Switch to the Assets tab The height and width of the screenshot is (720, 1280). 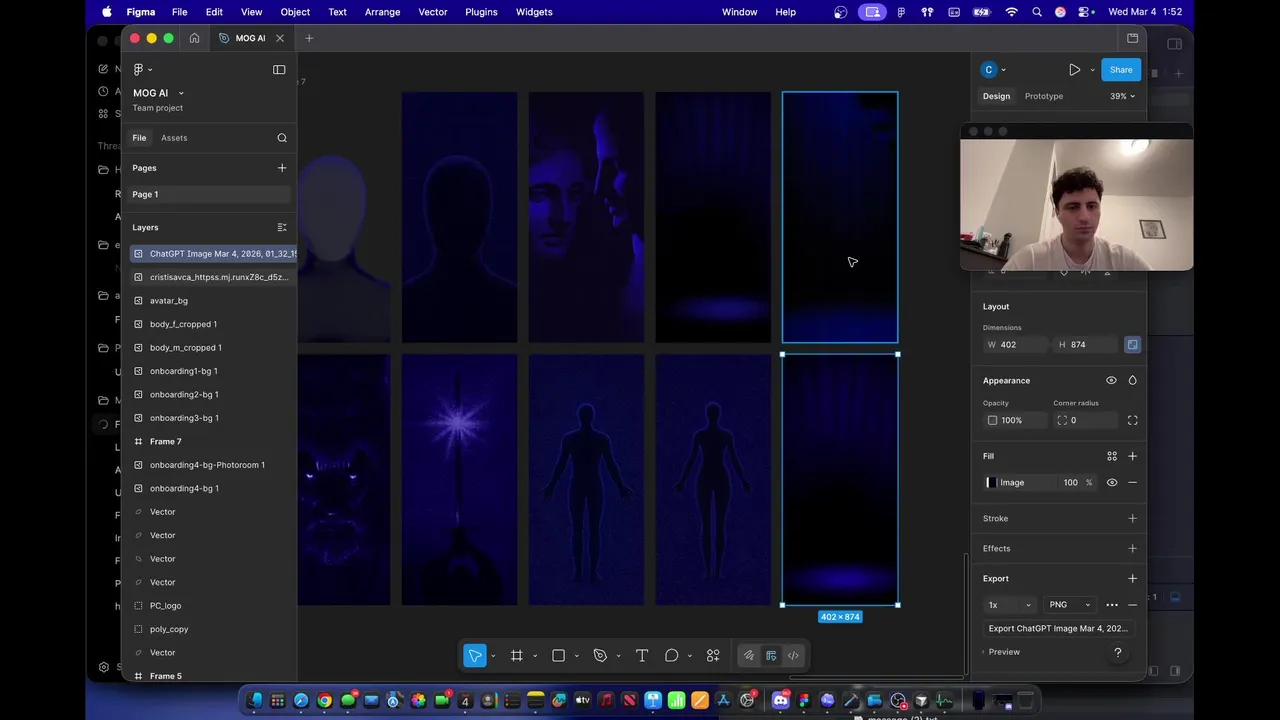point(174,138)
